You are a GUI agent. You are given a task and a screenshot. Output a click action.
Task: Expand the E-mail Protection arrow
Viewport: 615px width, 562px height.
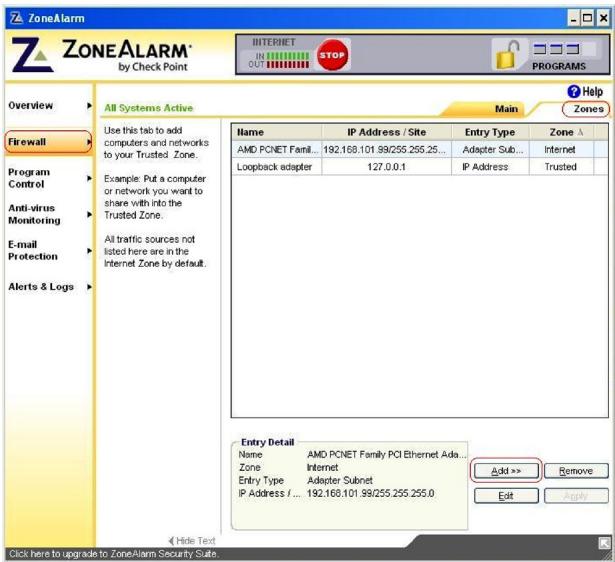[89, 251]
